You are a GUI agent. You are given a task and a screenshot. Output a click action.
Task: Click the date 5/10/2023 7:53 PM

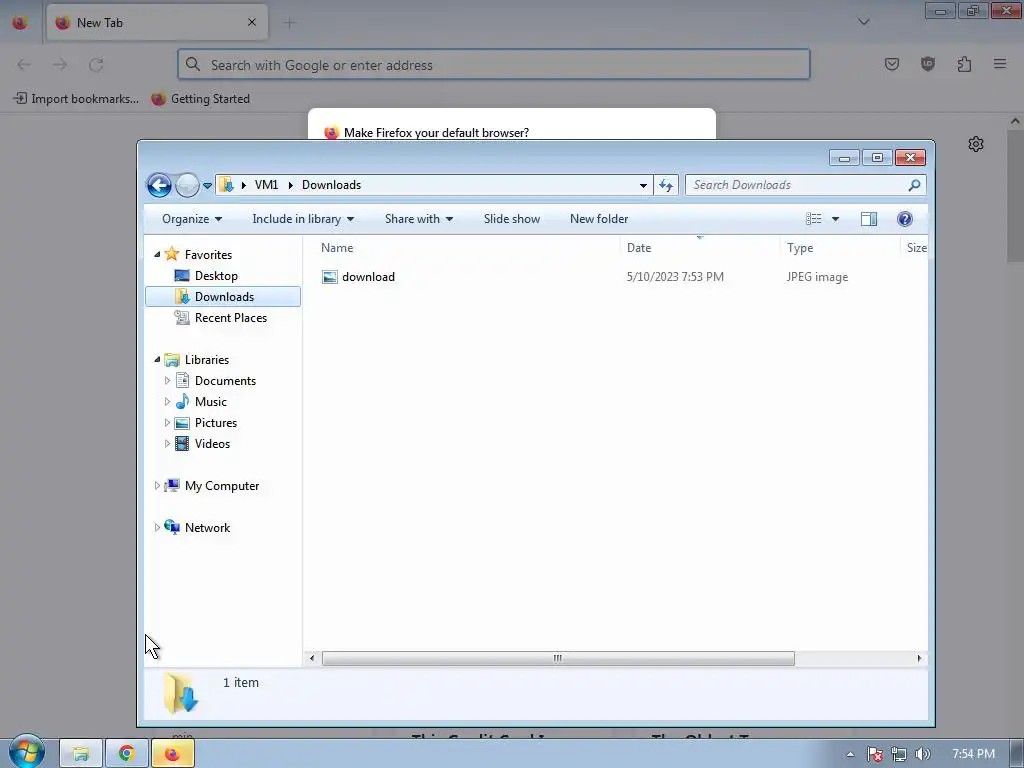tap(675, 277)
